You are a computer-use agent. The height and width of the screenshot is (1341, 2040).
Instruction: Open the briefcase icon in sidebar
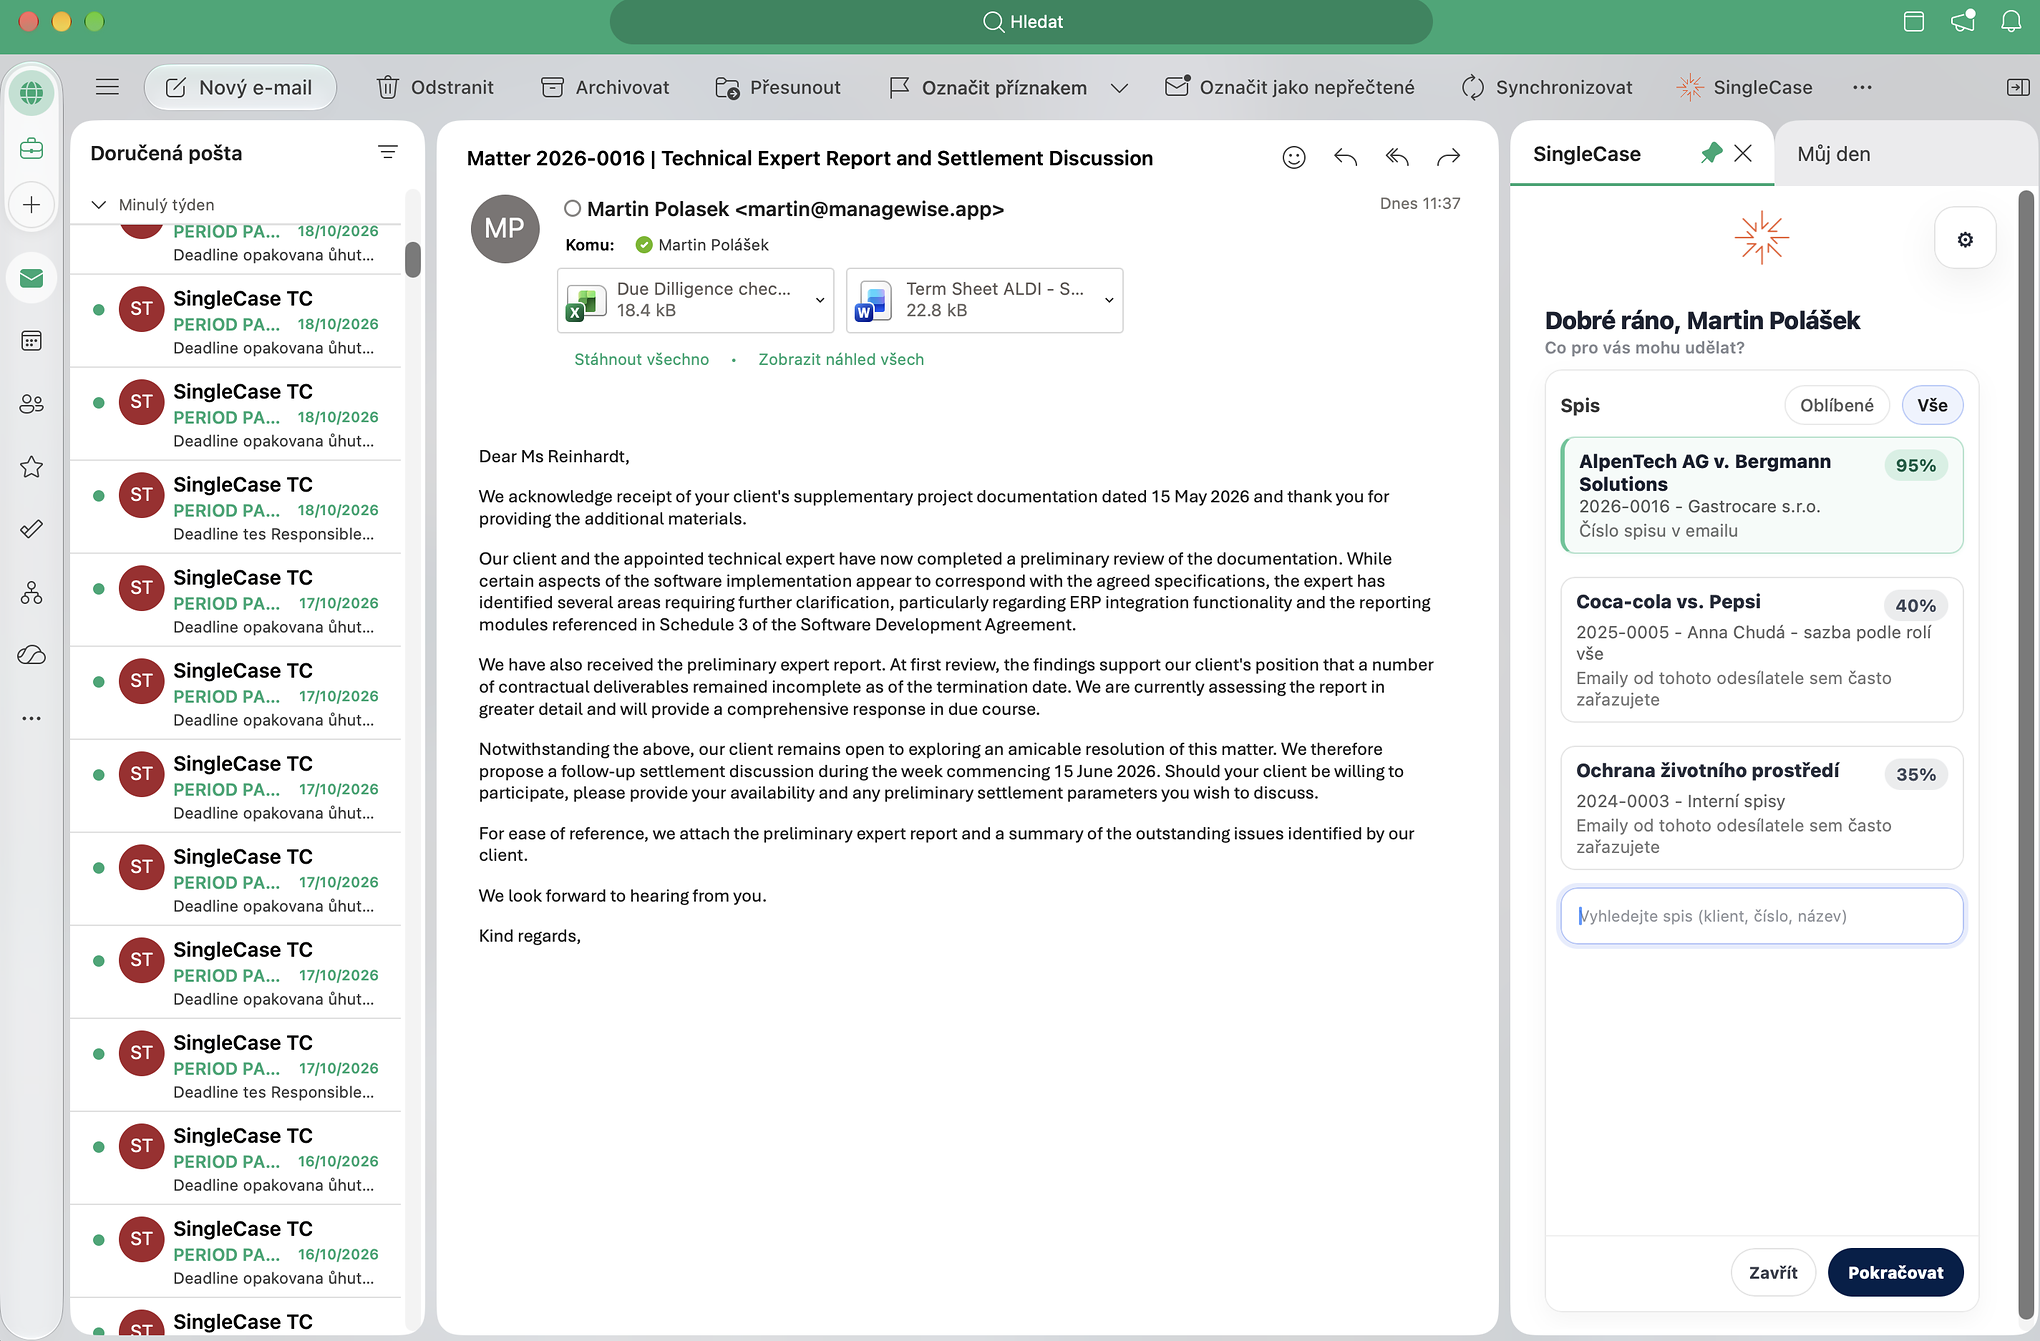pyautogui.click(x=32, y=149)
